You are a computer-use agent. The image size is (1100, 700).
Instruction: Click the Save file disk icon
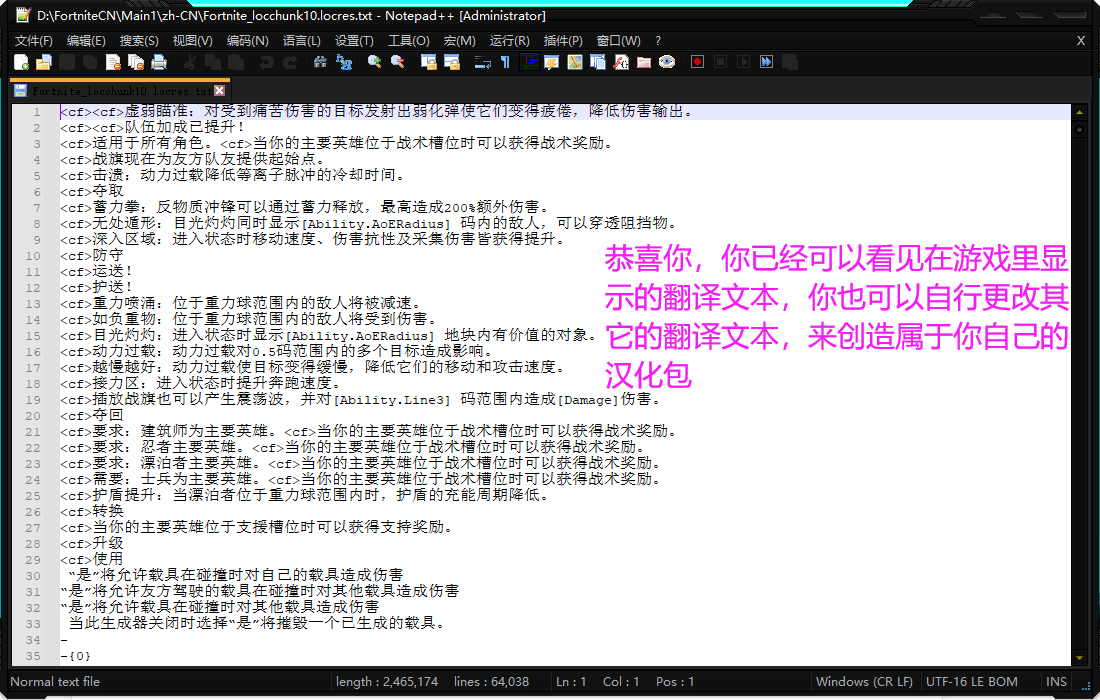click(x=67, y=62)
